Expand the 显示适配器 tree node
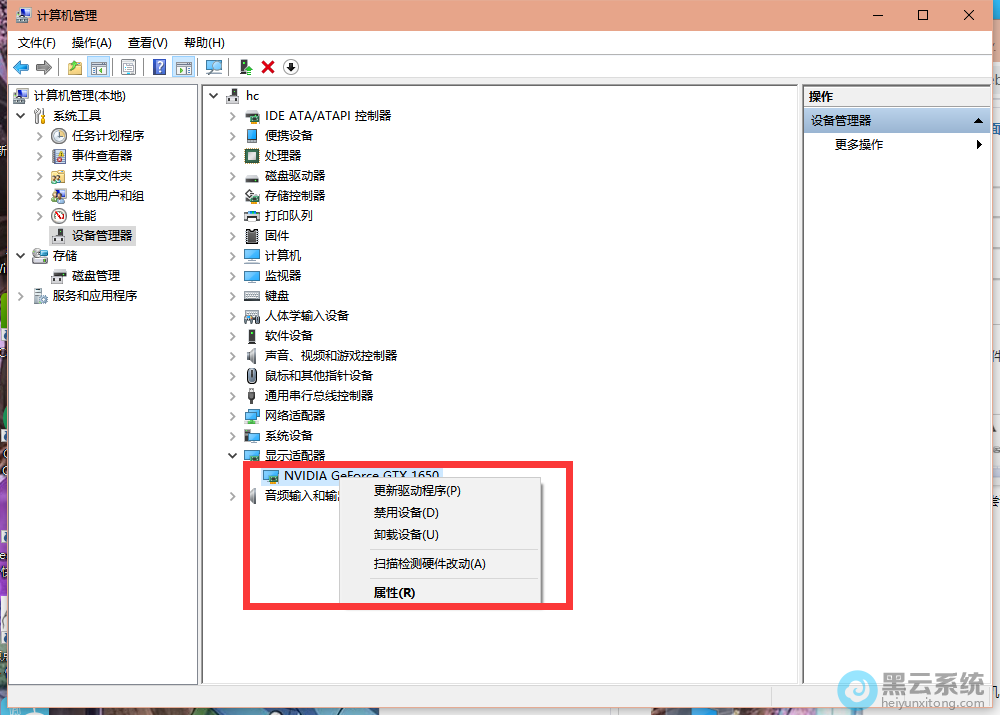Image resolution: width=1000 pixels, height=715 pixels. [x=233, y=455]
